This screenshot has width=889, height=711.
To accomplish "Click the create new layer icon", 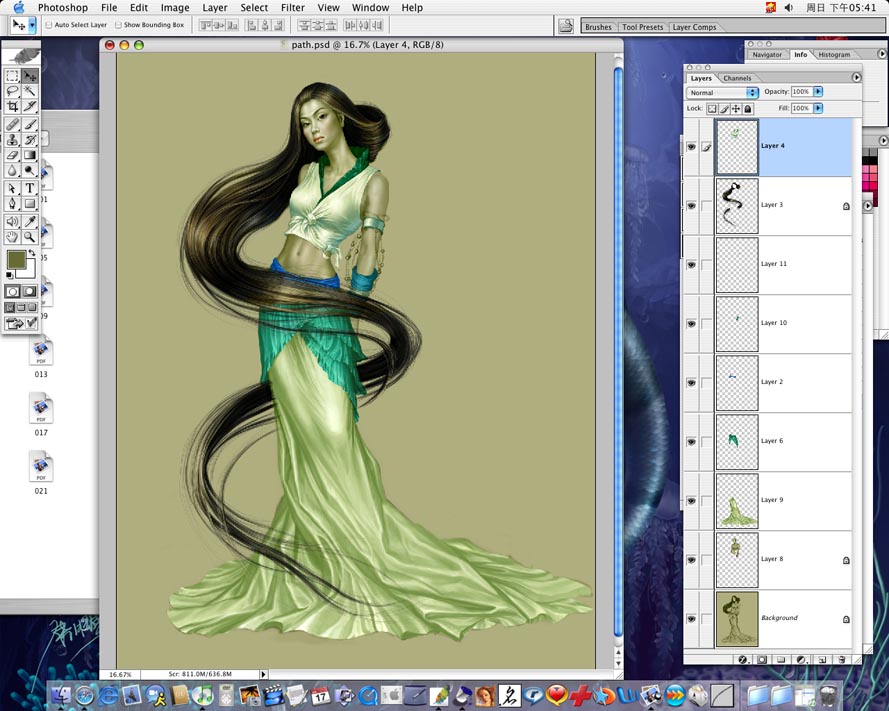I will [822, 659].
